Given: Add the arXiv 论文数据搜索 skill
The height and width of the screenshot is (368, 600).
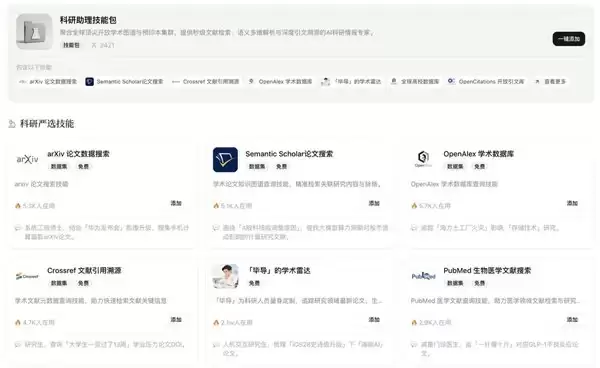Looking at the screenshot, I should 176,203.
